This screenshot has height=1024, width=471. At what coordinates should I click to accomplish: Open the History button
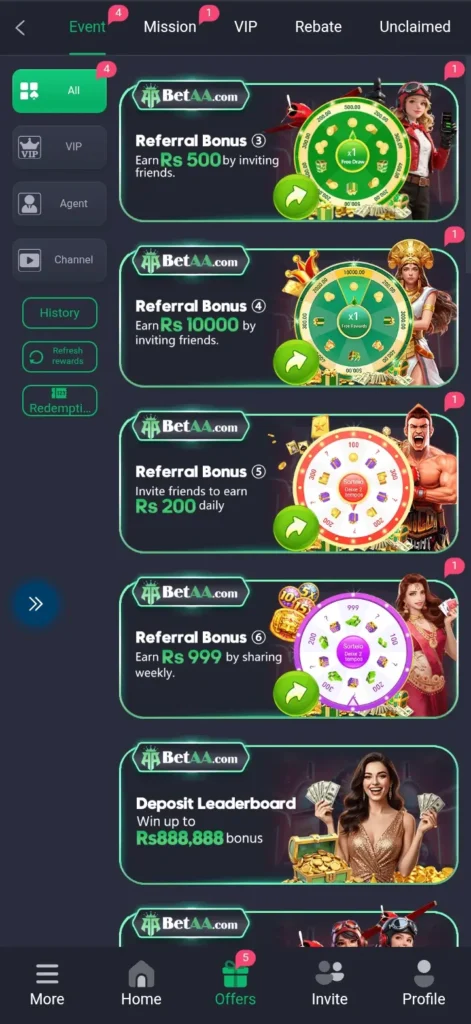[59, 313]
